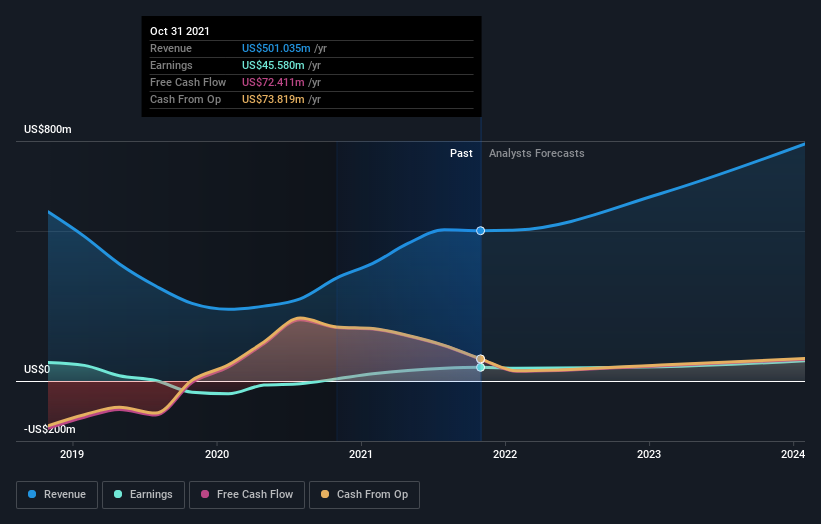Click the US$73.819m cash from op value
This screenshot has height=524, width=821.
(x=273, y=99)
